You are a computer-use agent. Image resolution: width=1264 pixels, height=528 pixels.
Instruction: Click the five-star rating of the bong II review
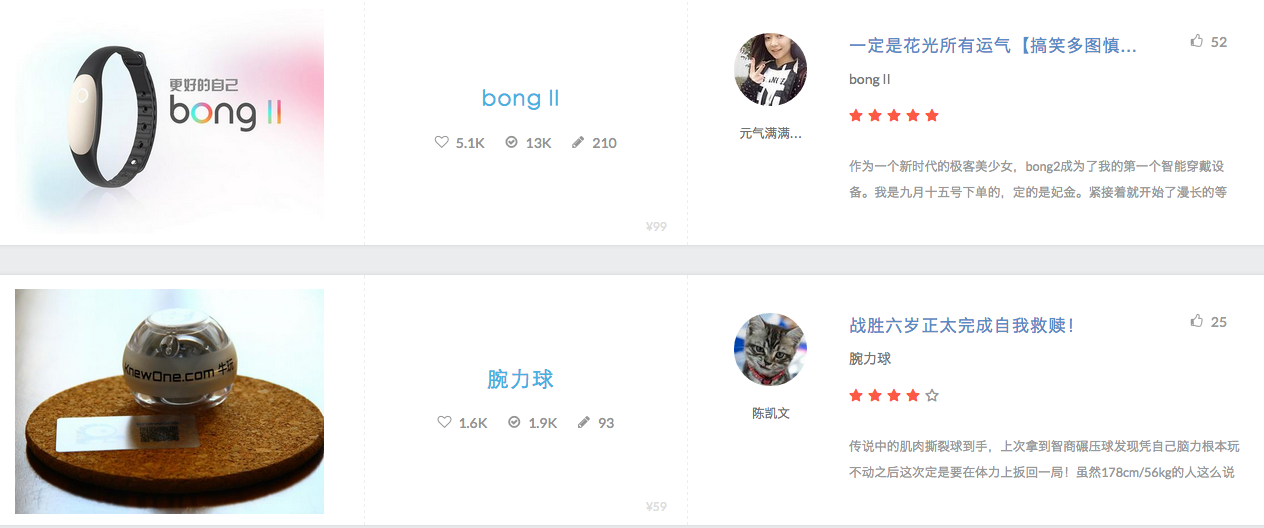894,115
